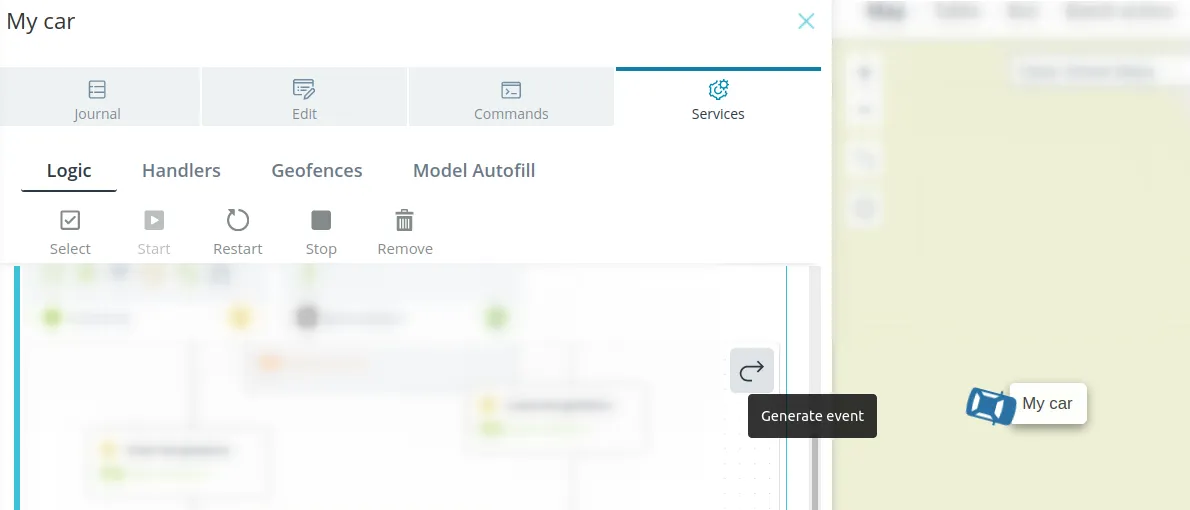
Task: Switch to the Handlers sub-tab
Action: (x=181, y=171)
